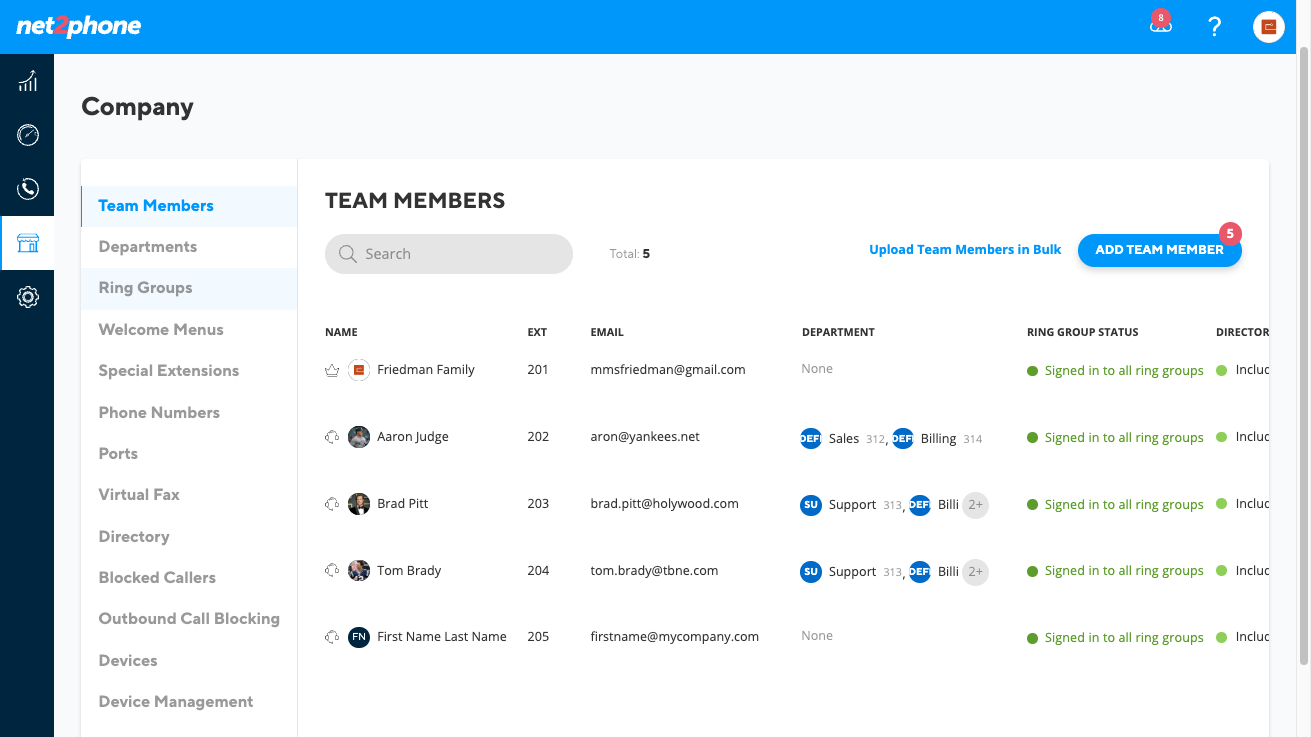Open the Departments menu item
The height and width of the screenshot is (737, 1311).
(148, 247)
